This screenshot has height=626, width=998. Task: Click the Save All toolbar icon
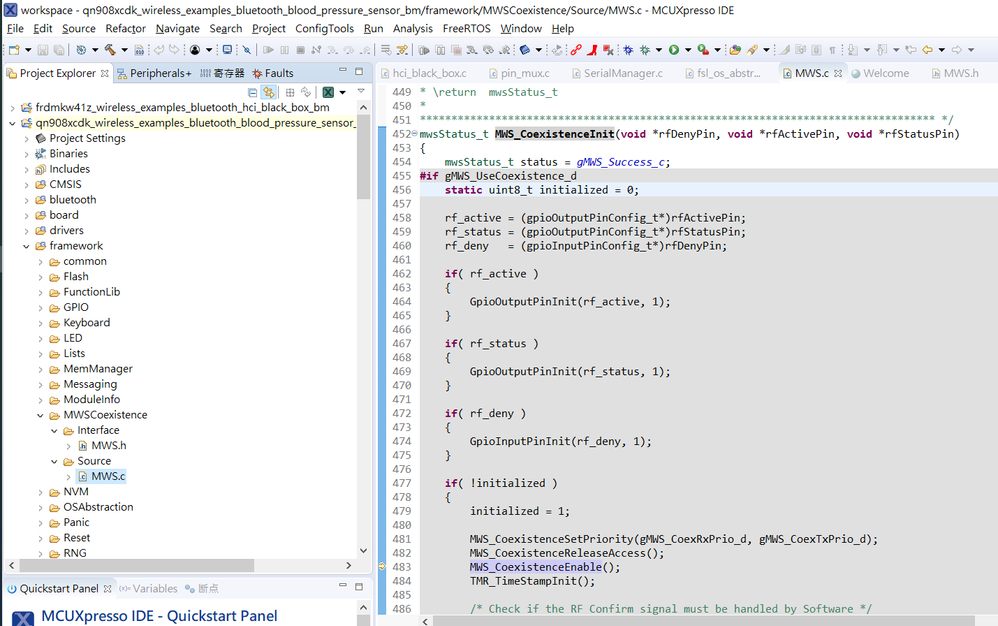coord(59,50)
